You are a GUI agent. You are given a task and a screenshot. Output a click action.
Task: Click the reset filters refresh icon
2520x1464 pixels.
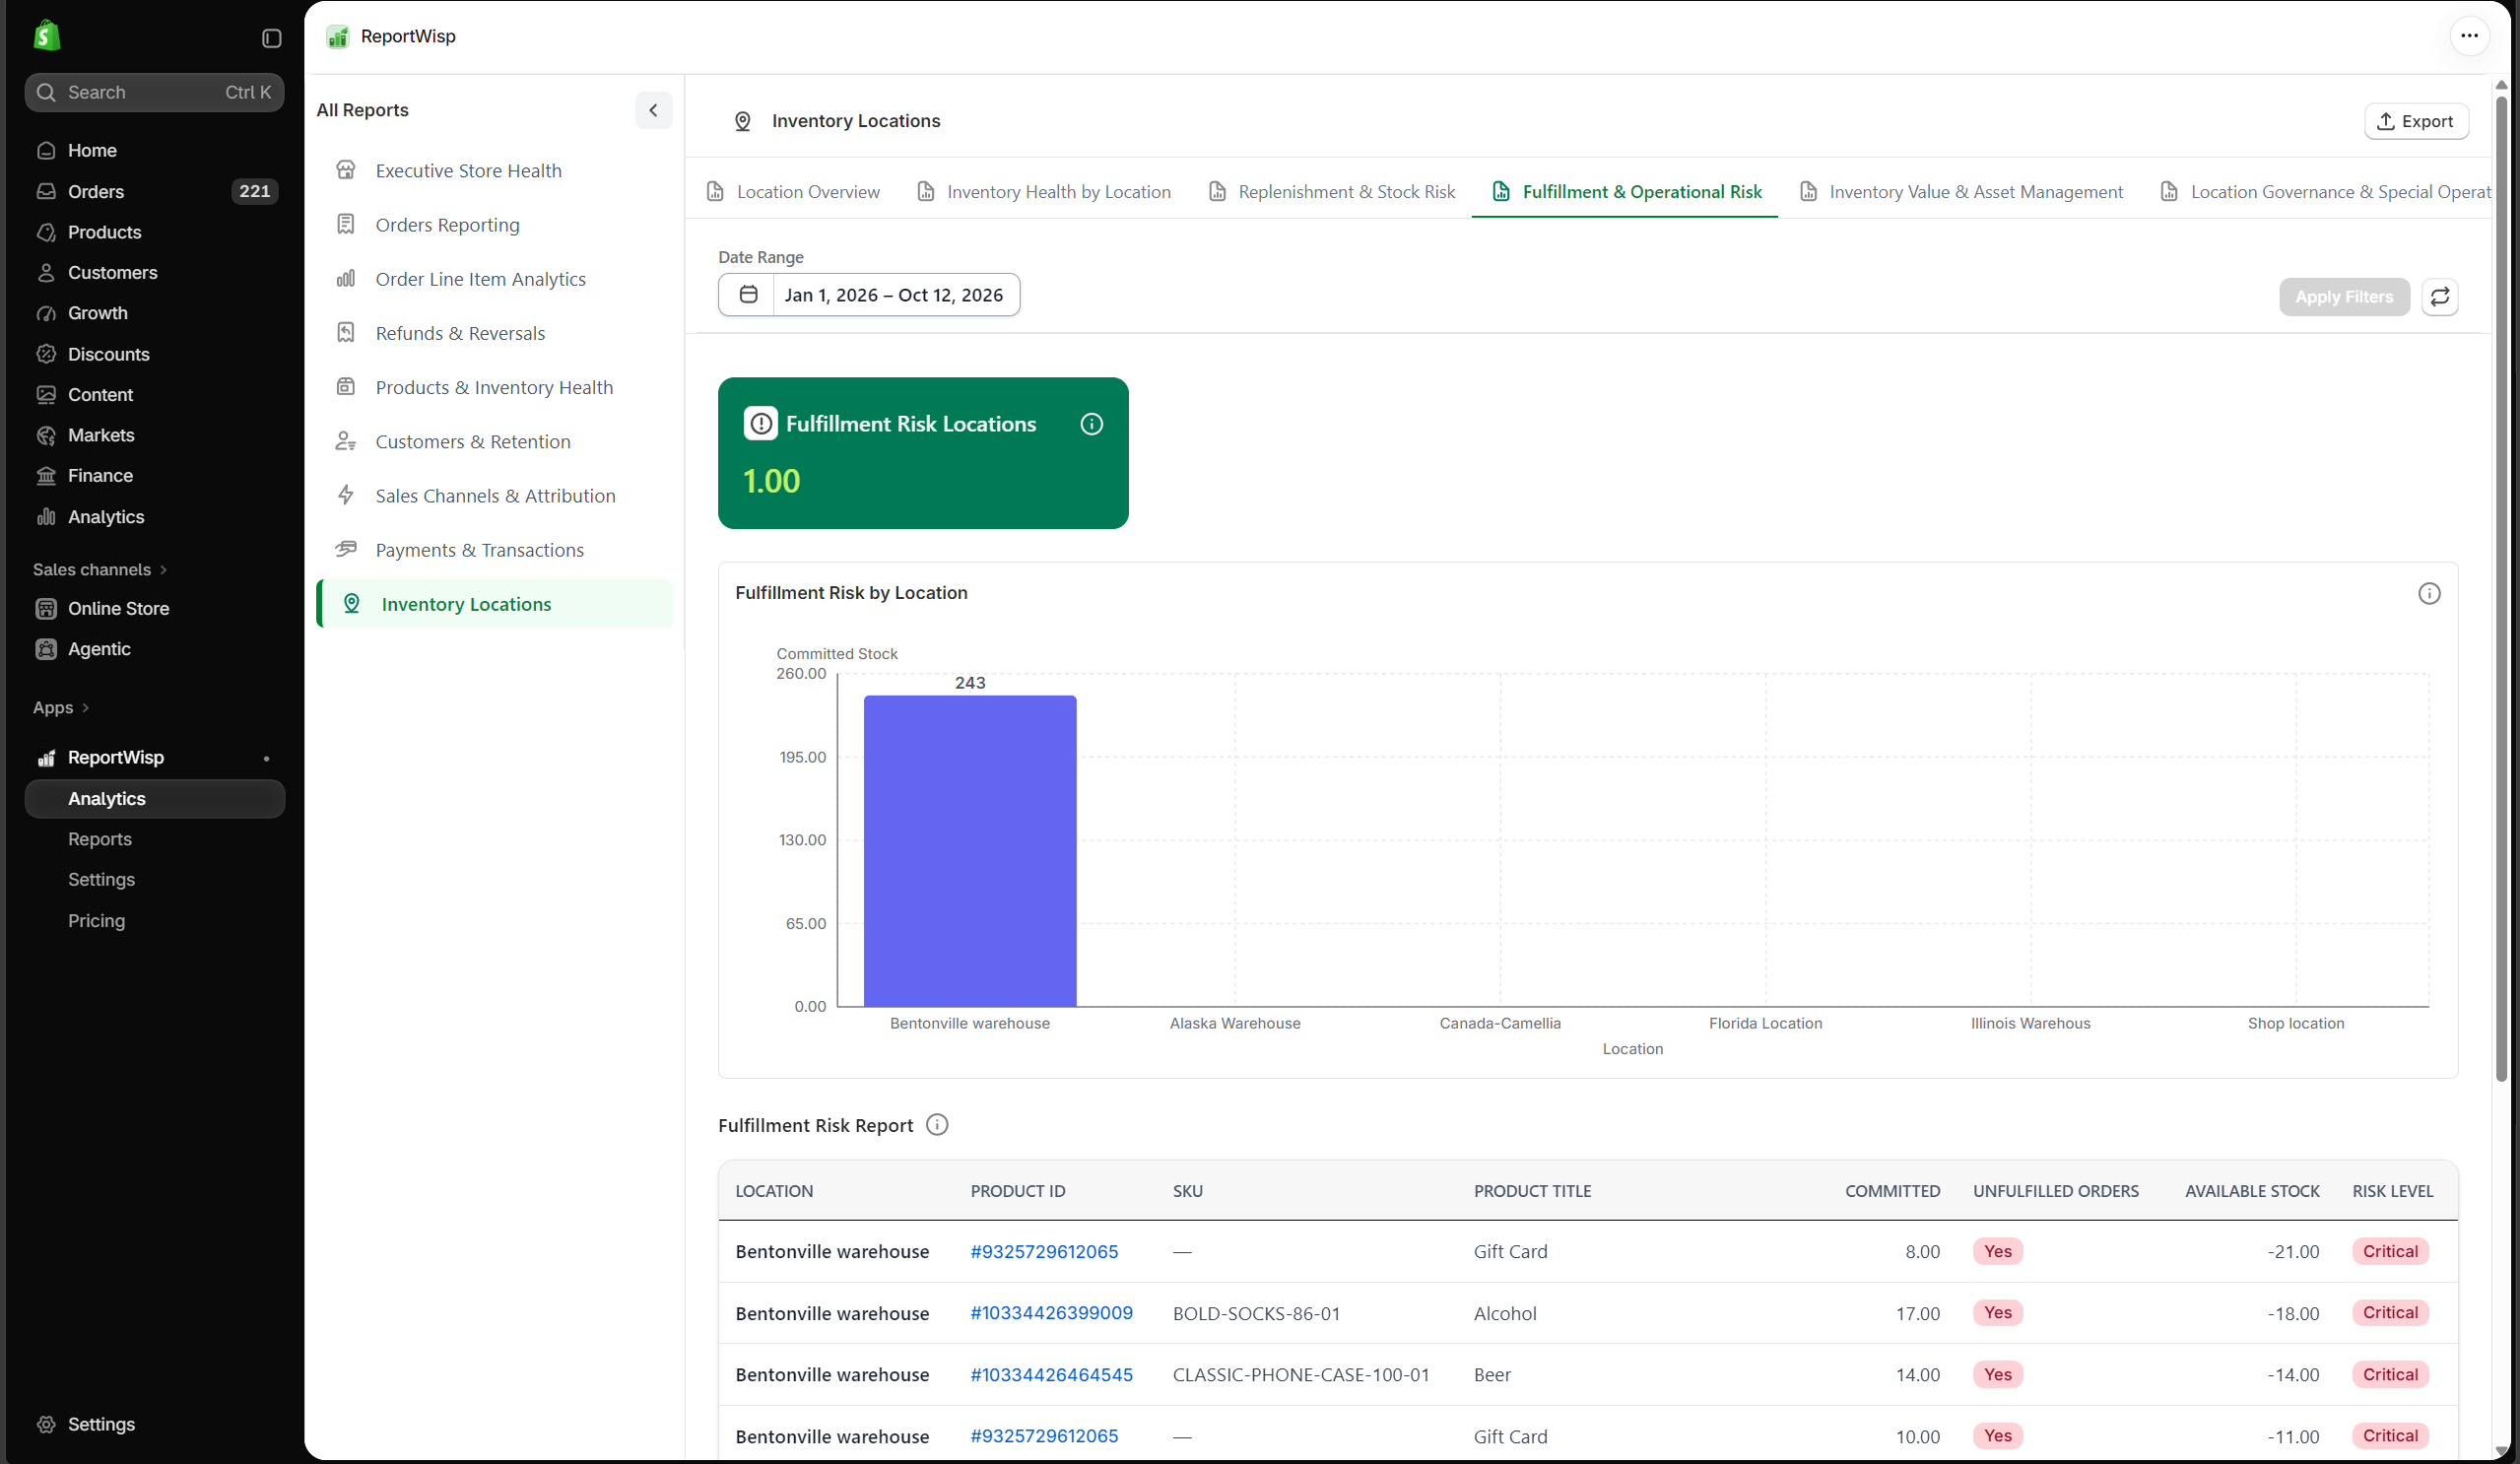(2439, 297)
